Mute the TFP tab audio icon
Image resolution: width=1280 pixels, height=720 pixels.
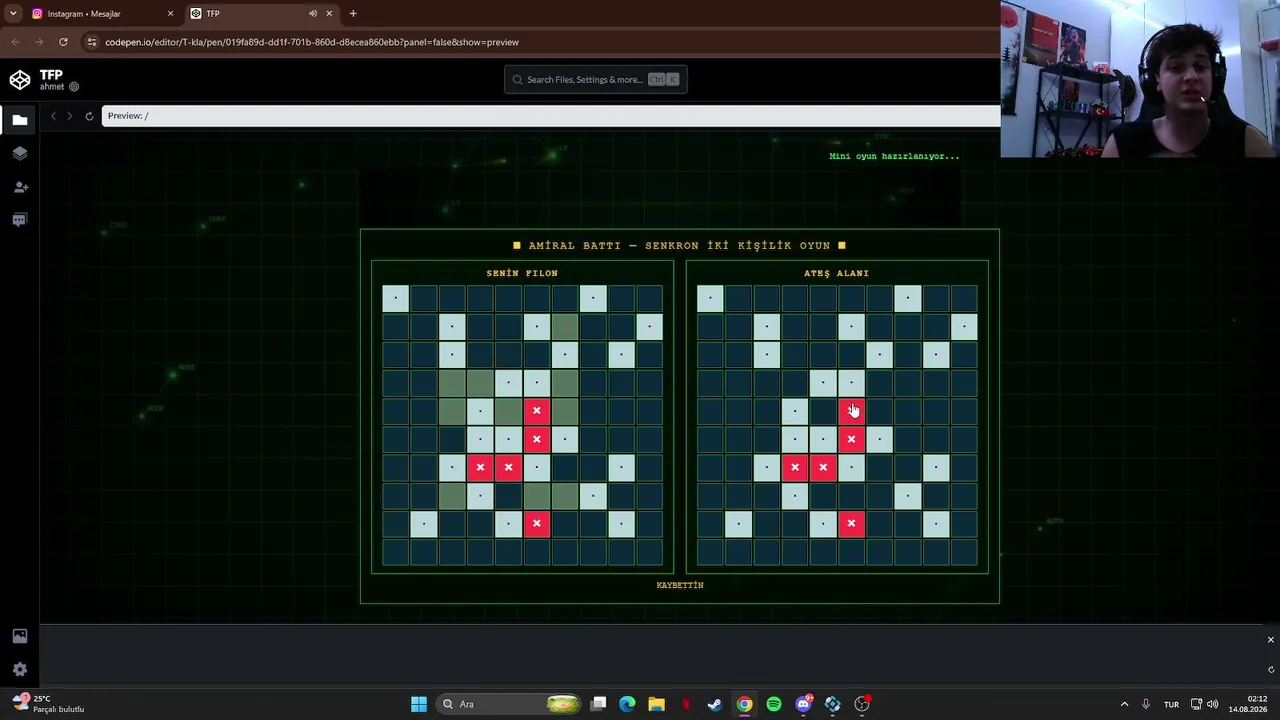tap(313, 14)
